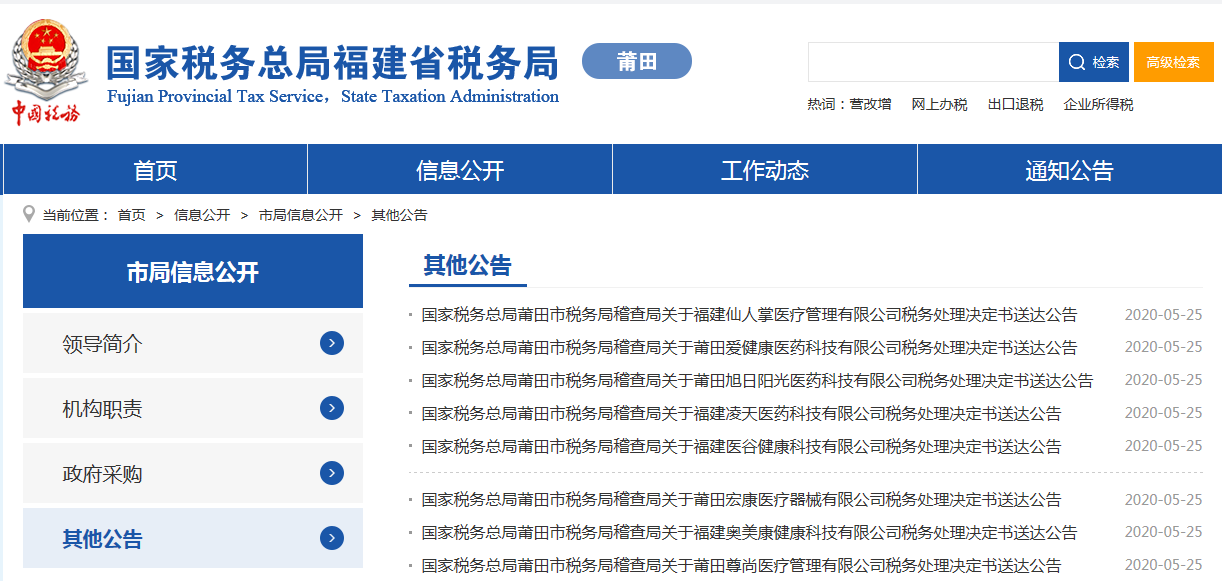Screen dimensions: 1222x581
Task: Click hot keyword 营改增
Action: 870,105
